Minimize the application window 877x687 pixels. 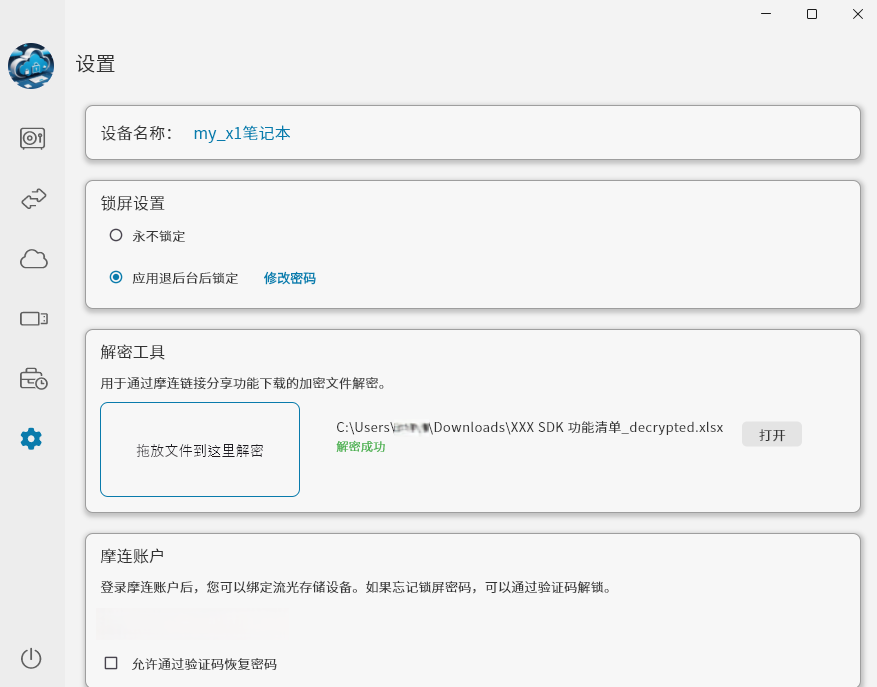[x=766, y=14]
